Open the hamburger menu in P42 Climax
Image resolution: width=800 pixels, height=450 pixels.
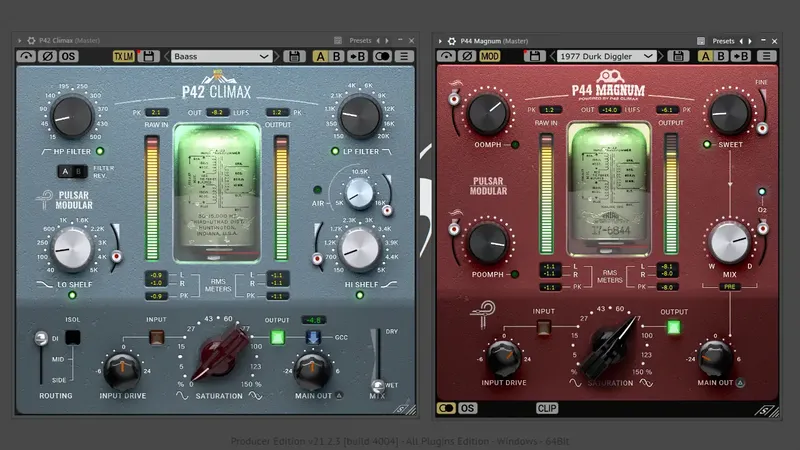pos(404,56)
